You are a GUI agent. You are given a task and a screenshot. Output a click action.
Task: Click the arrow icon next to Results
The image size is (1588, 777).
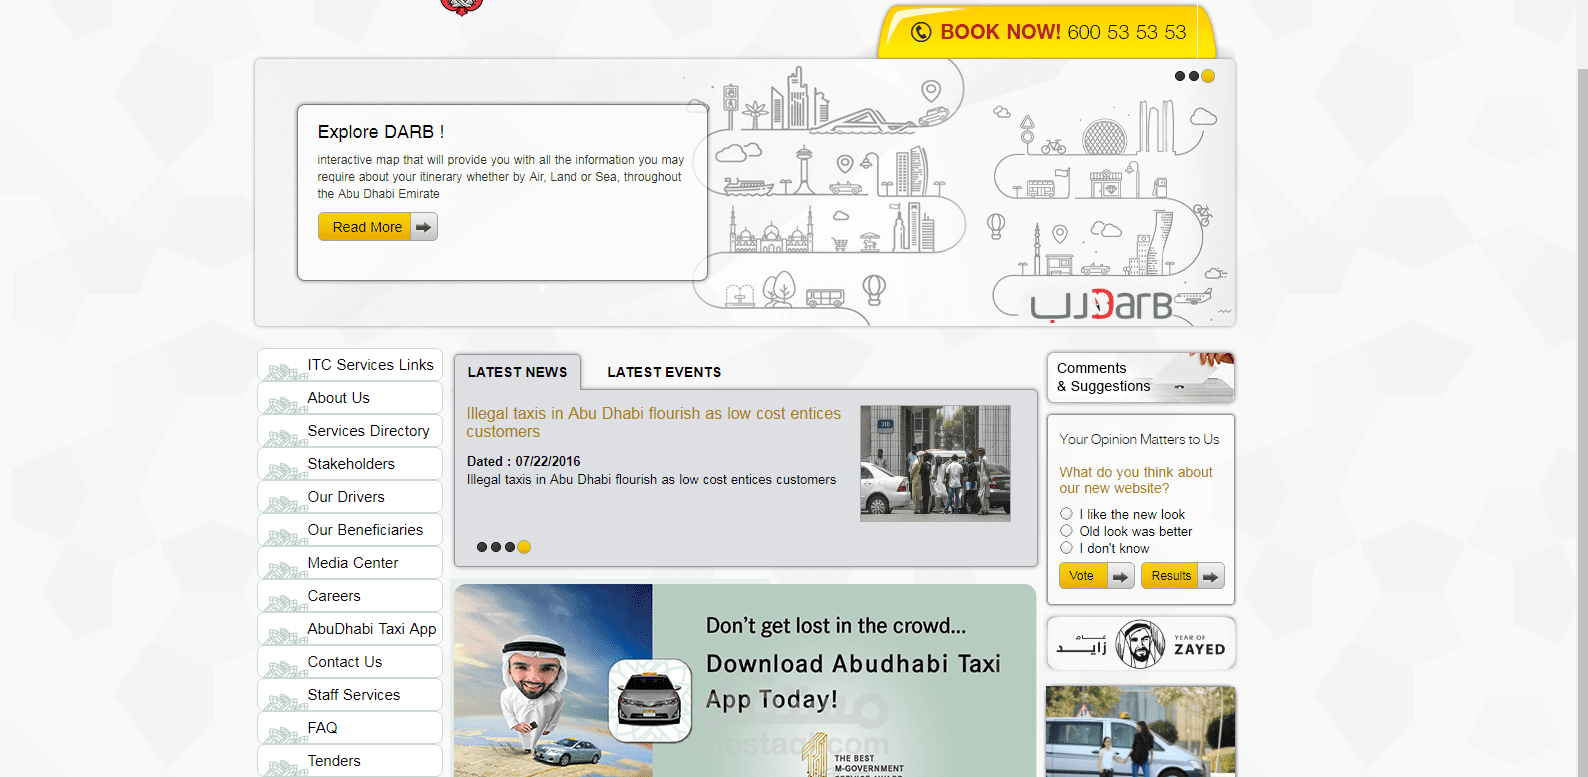click(x=1210, y=576)
